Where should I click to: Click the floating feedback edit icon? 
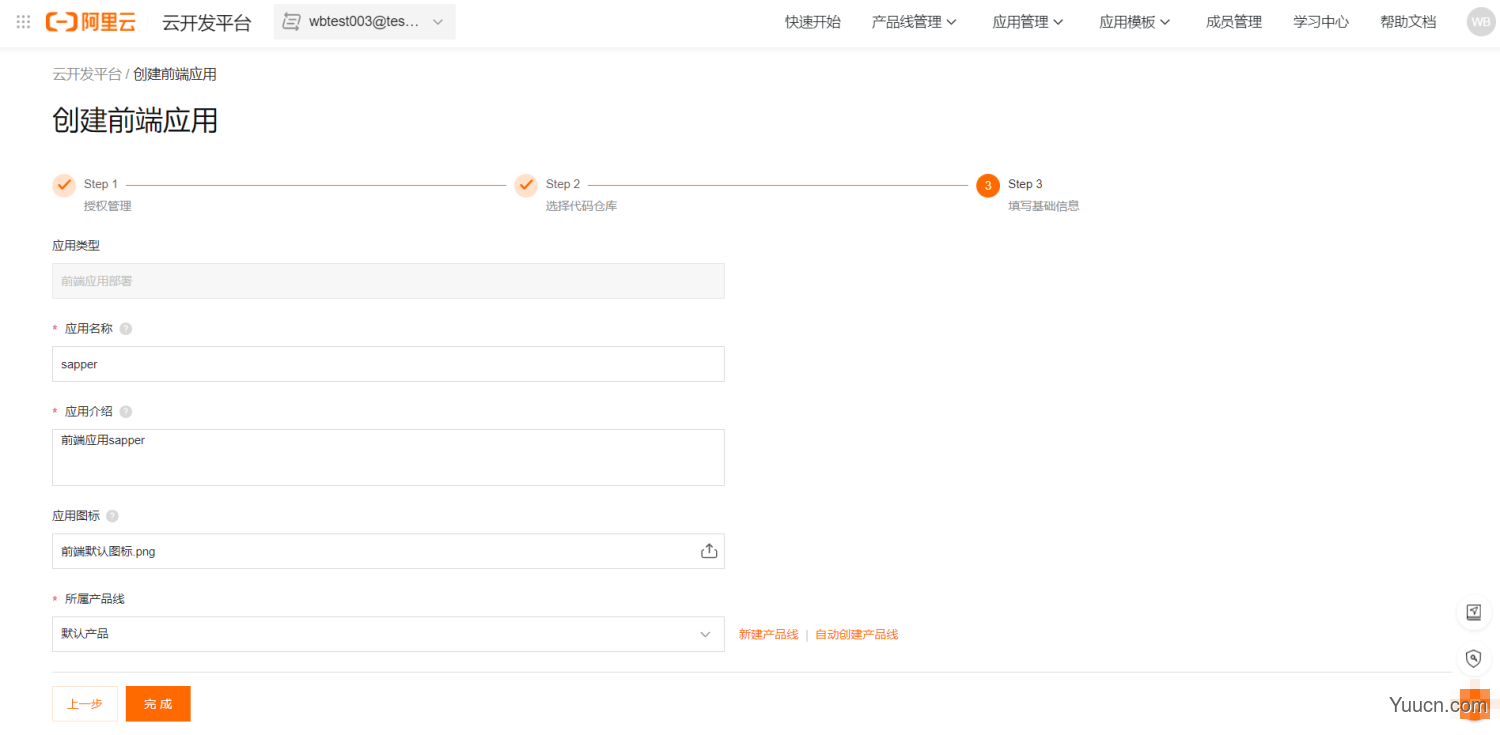click(1473, 612)
